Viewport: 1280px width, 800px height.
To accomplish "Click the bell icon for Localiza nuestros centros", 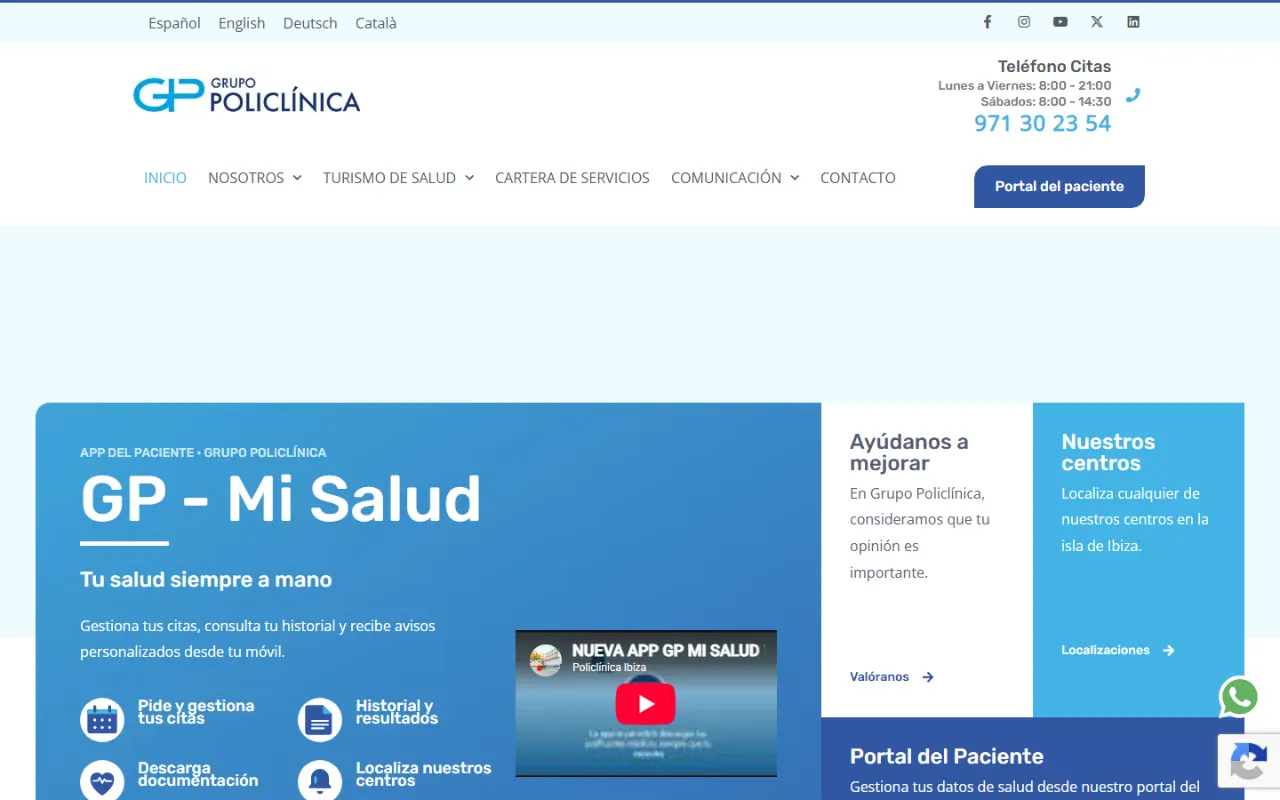I will tap(320, 780).
